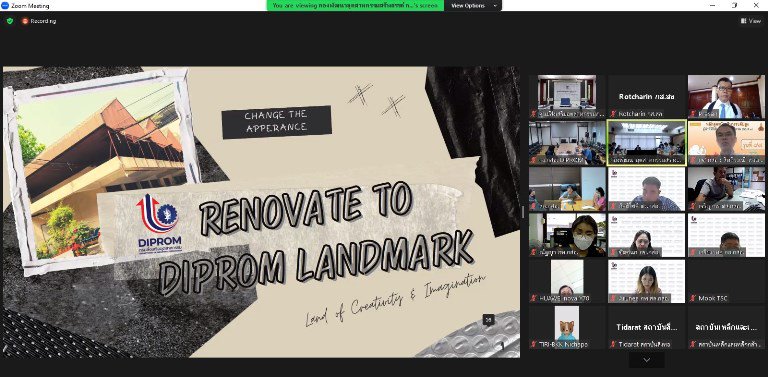This screenshot has height=377, width=768.
Task: Click the green encryption shield icon
Action: [10, 21]
